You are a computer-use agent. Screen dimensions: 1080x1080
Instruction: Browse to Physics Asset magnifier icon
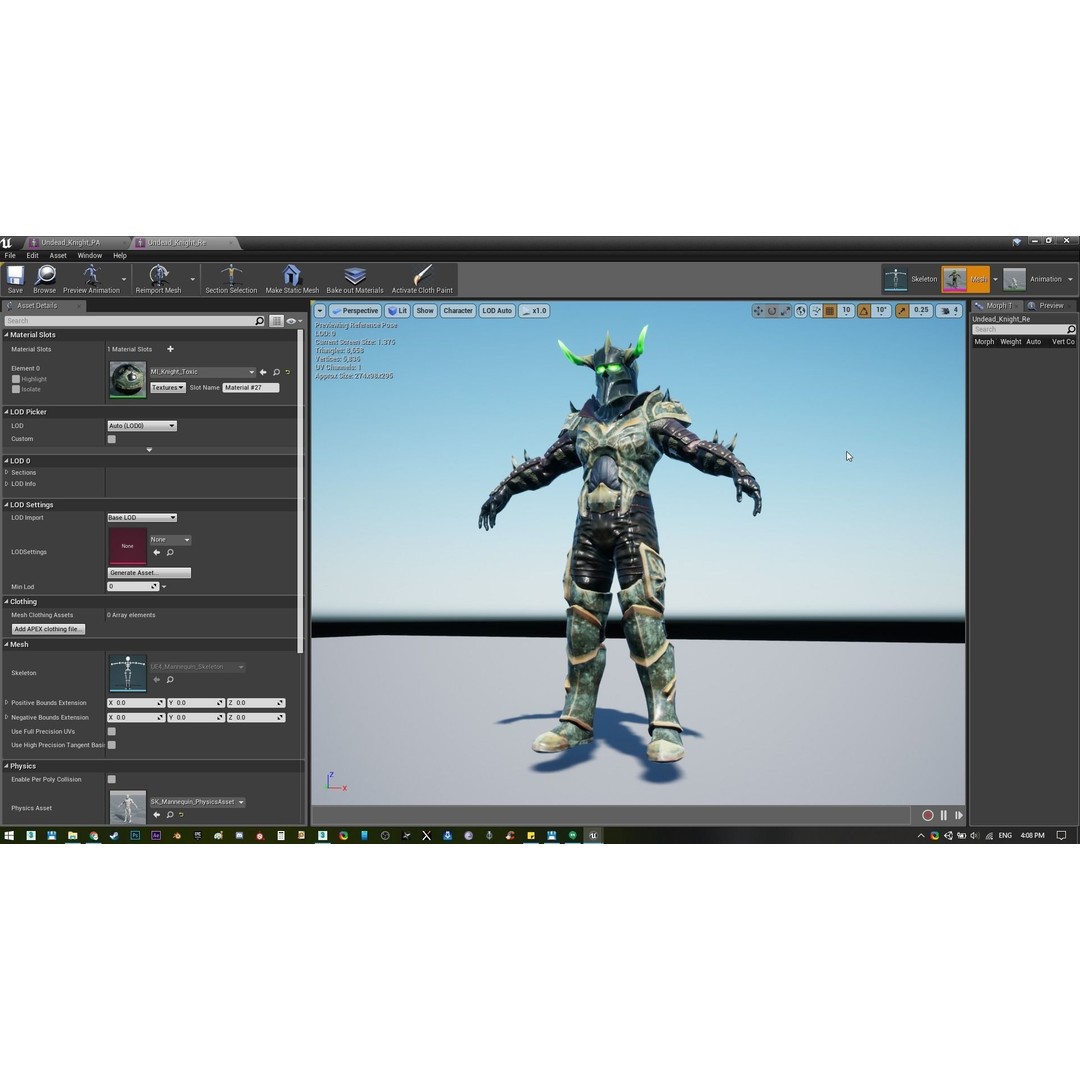pos(170,815)
